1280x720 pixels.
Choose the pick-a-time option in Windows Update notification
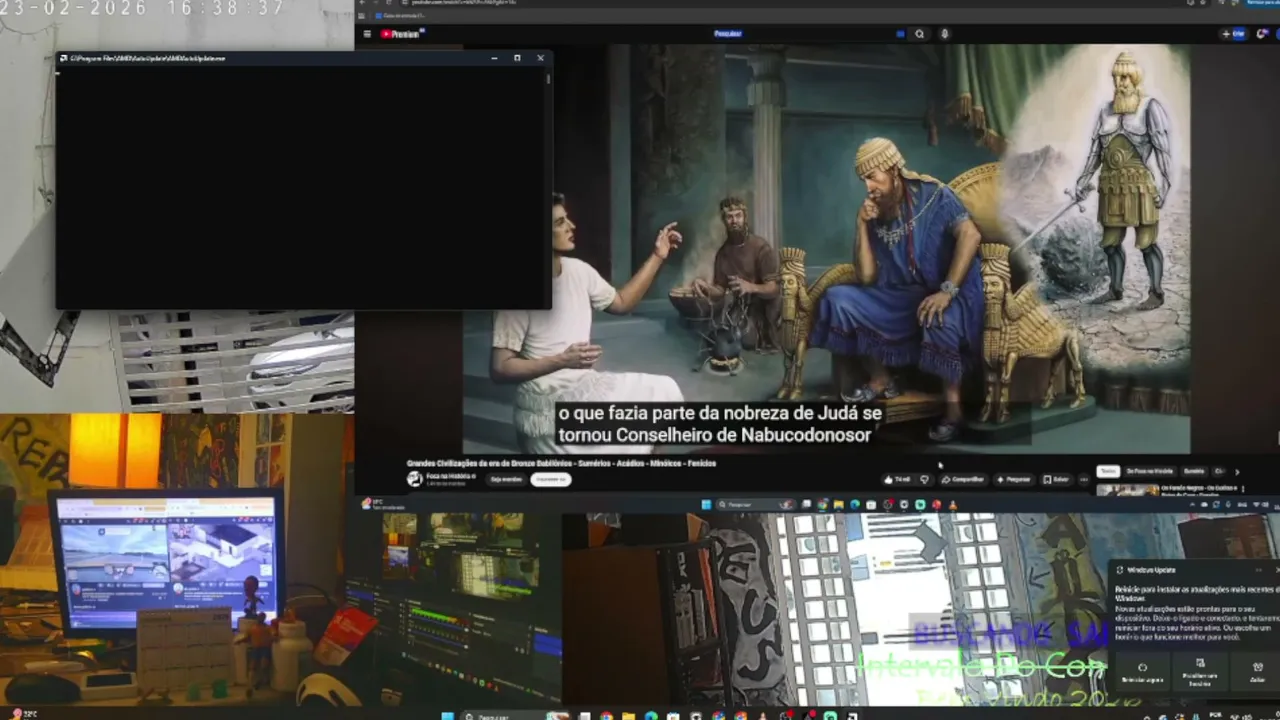(1200, 672)
